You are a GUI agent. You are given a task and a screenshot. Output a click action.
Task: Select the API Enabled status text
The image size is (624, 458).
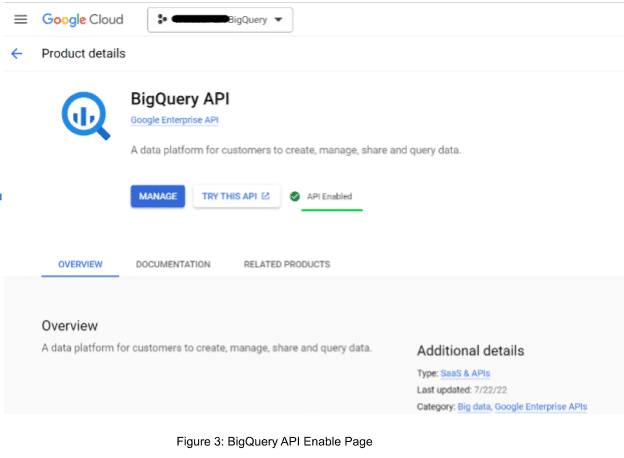point(330,196)
